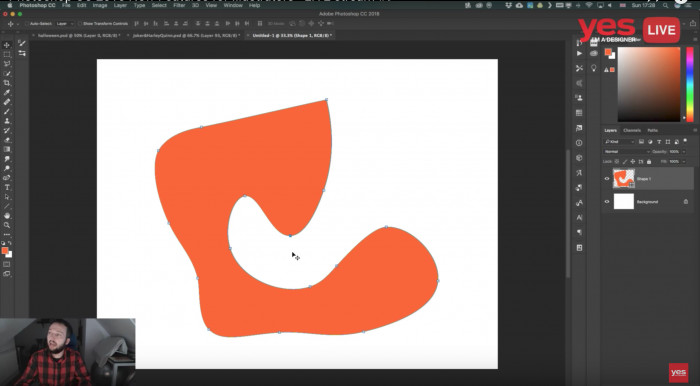
Task: Select the Gradient tool
Action: (7, 149)
